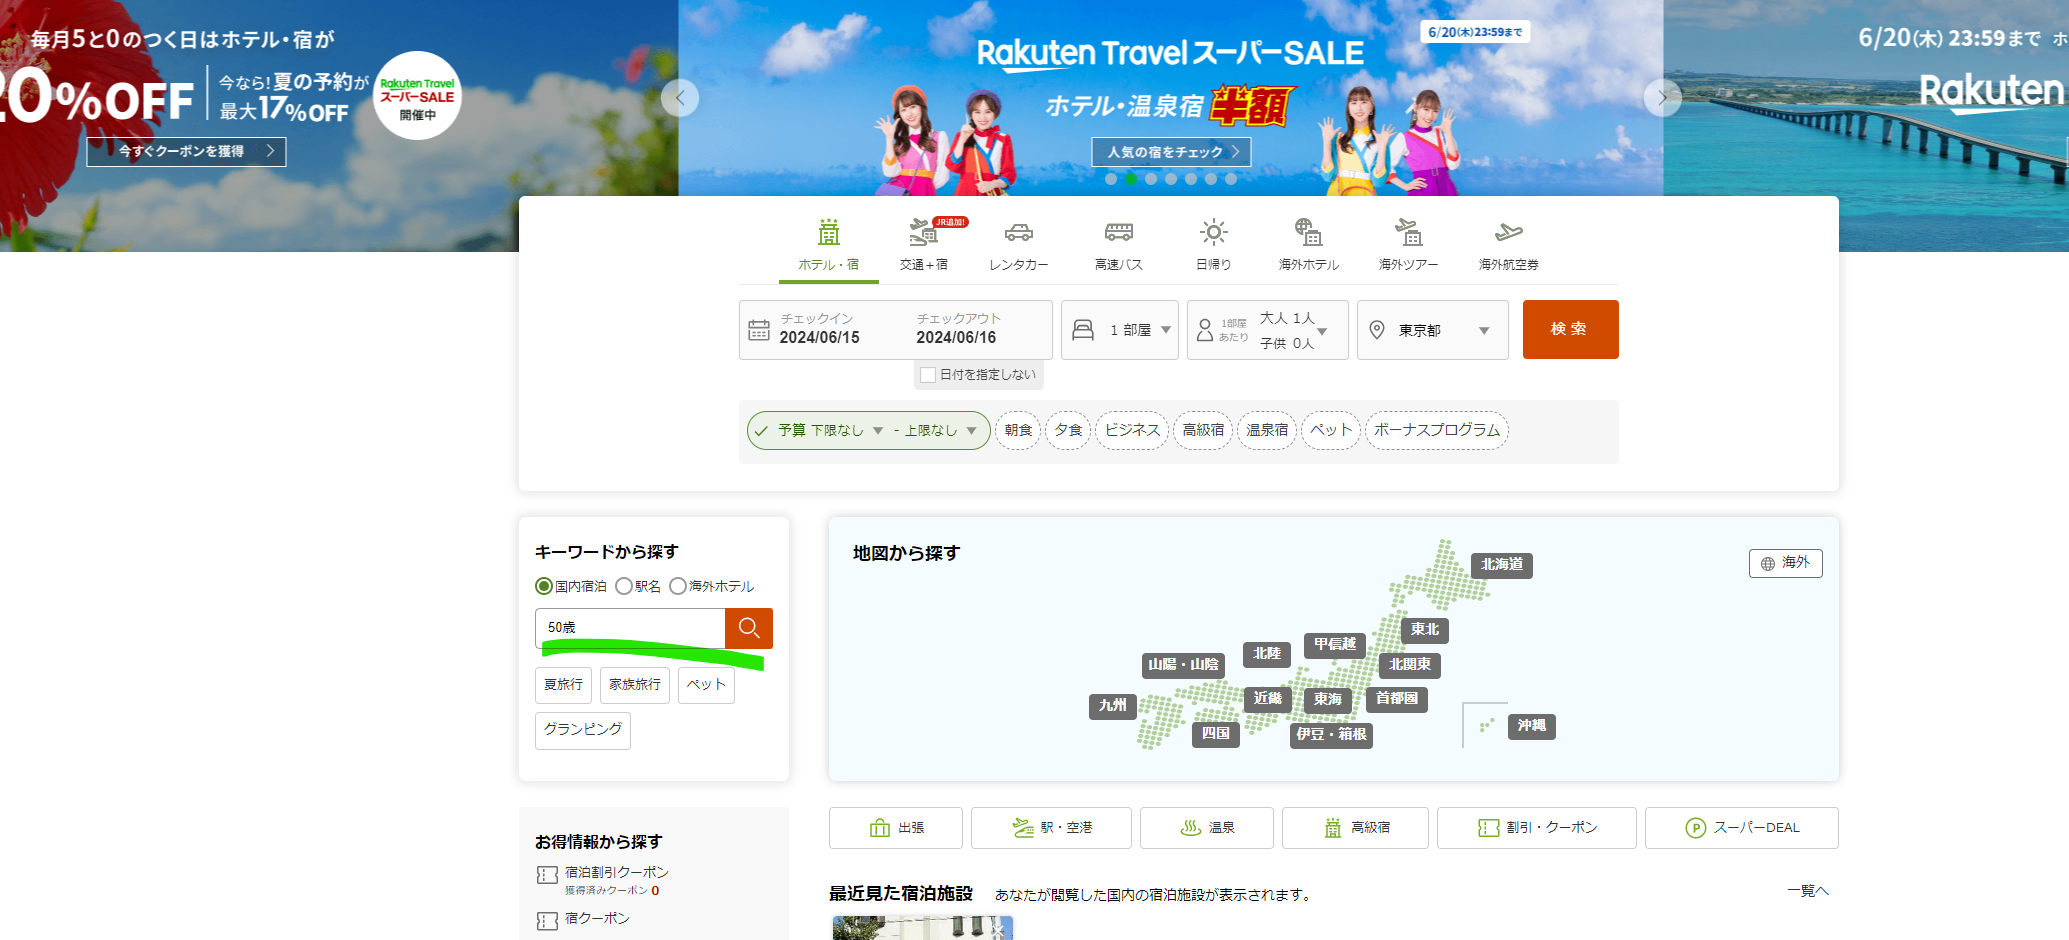Open the 東京都 prefecture dropdown
Image resolution: width=2069 pixels, height=940 pixels.
1433,330
